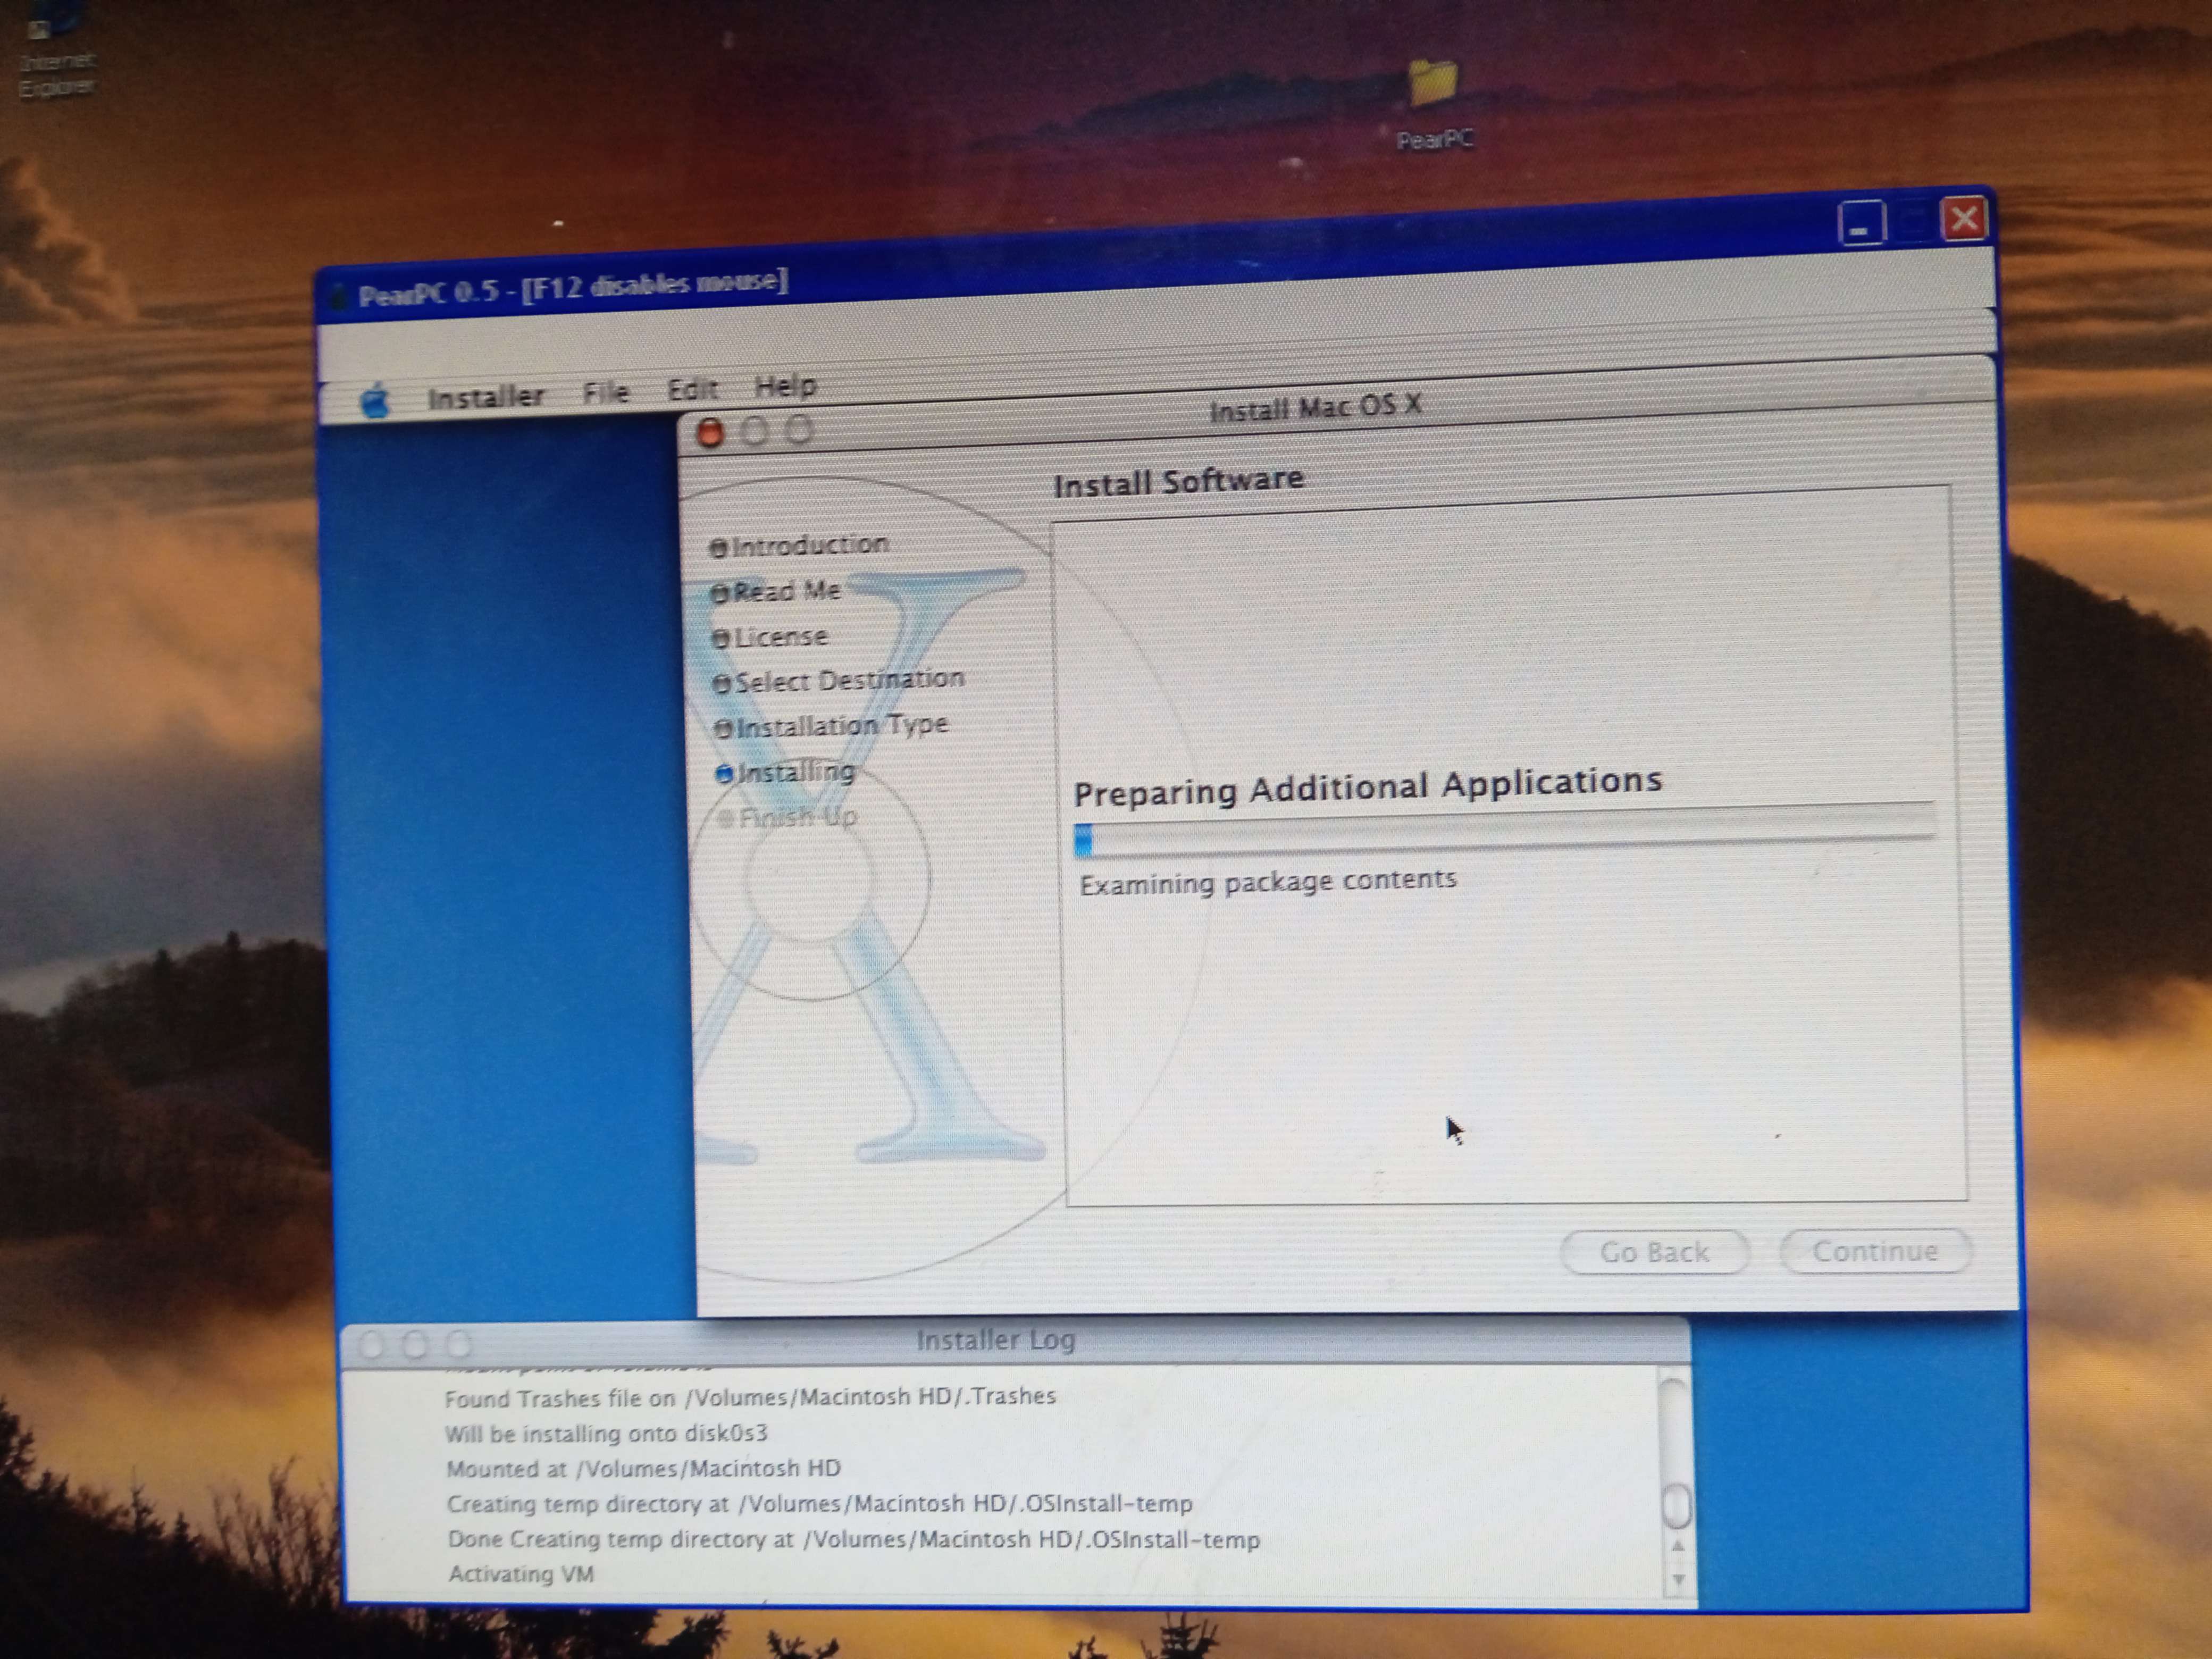Click the Examining package contents status text
2212x1659 pixels.
tap(1268, 882)
